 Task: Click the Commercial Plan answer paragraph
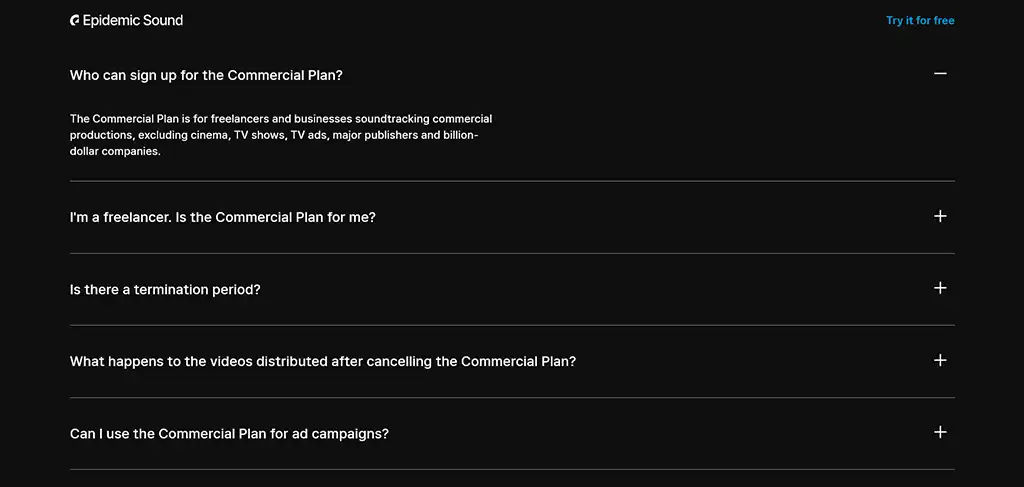281,135
